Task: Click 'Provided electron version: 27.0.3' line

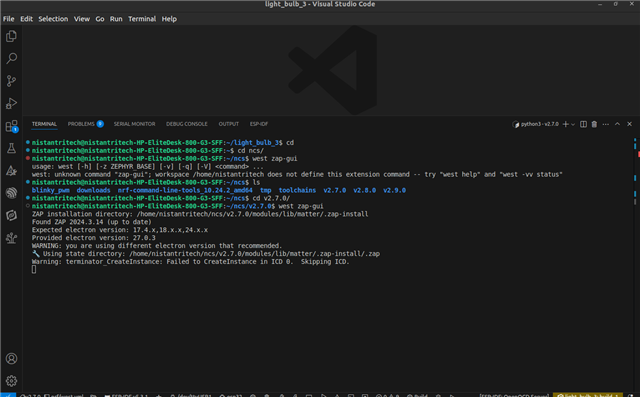Action: pyautogui.click(x=93, y=237)
